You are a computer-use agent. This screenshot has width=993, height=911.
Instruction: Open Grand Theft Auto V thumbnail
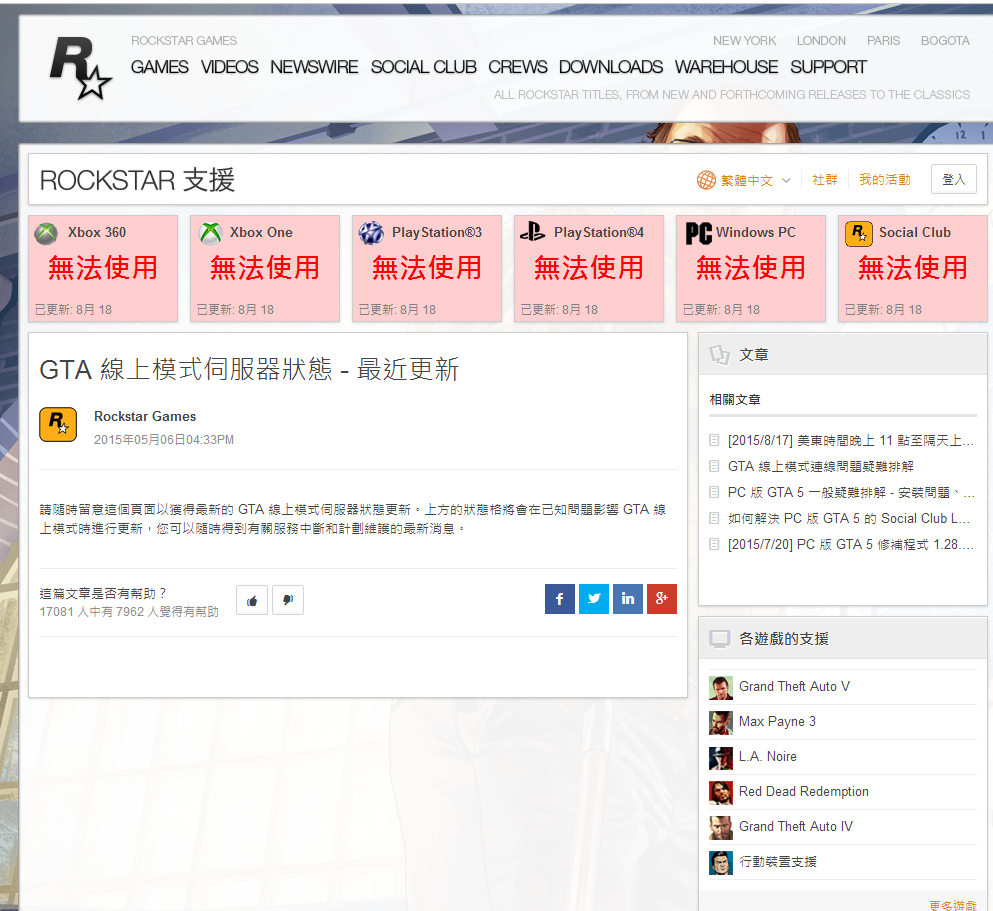point(721,688)
